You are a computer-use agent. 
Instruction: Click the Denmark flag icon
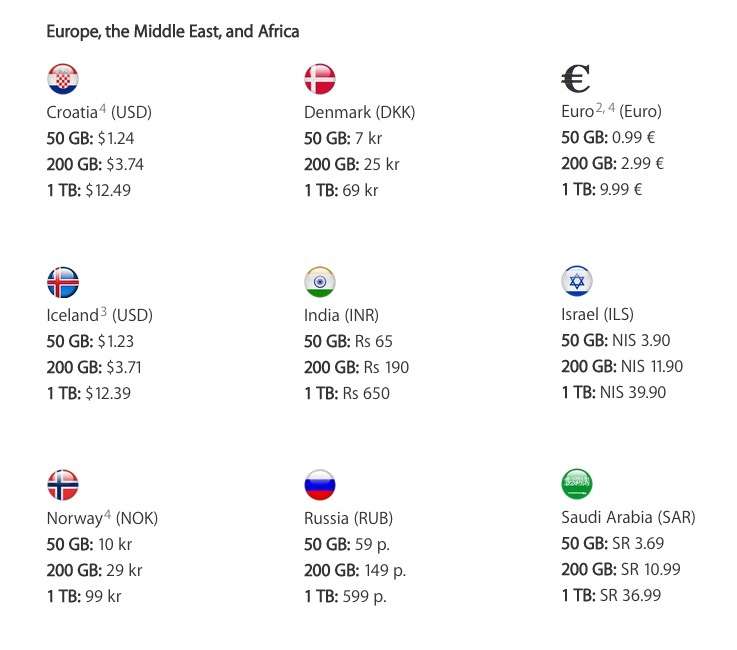tap(320, 79)
